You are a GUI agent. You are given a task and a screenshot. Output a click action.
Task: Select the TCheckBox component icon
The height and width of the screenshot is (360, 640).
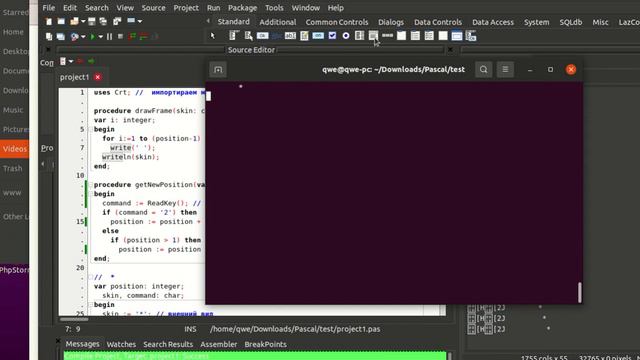pyautogui.click(x=332, y=36)
